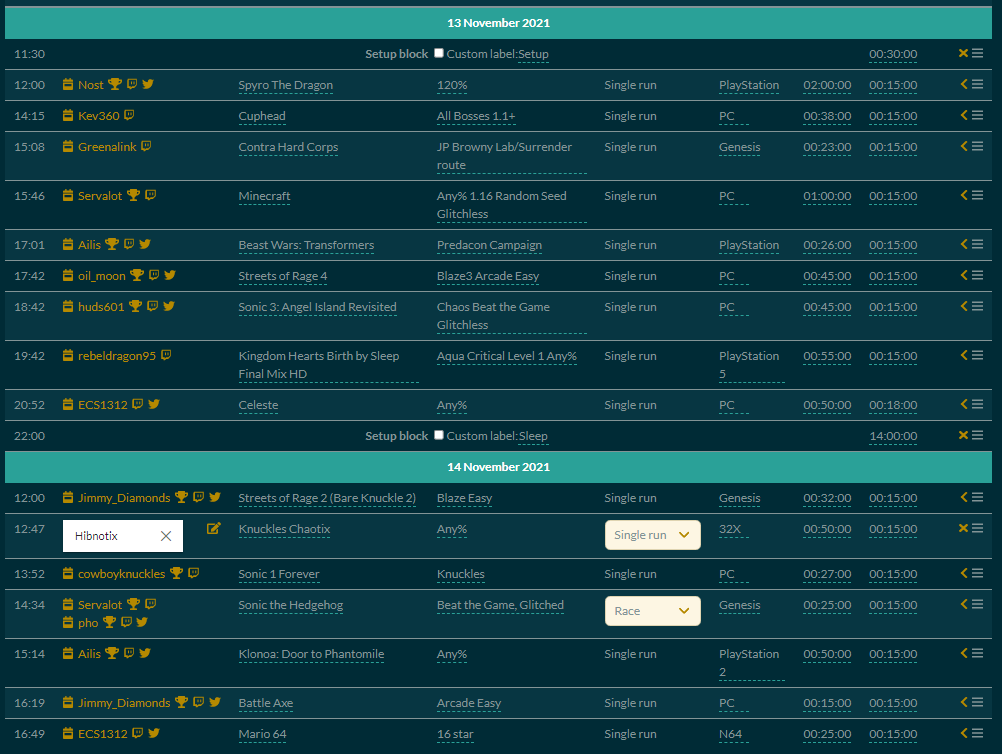Open Nost's Twitter bird icon

[x=148, y=84]
